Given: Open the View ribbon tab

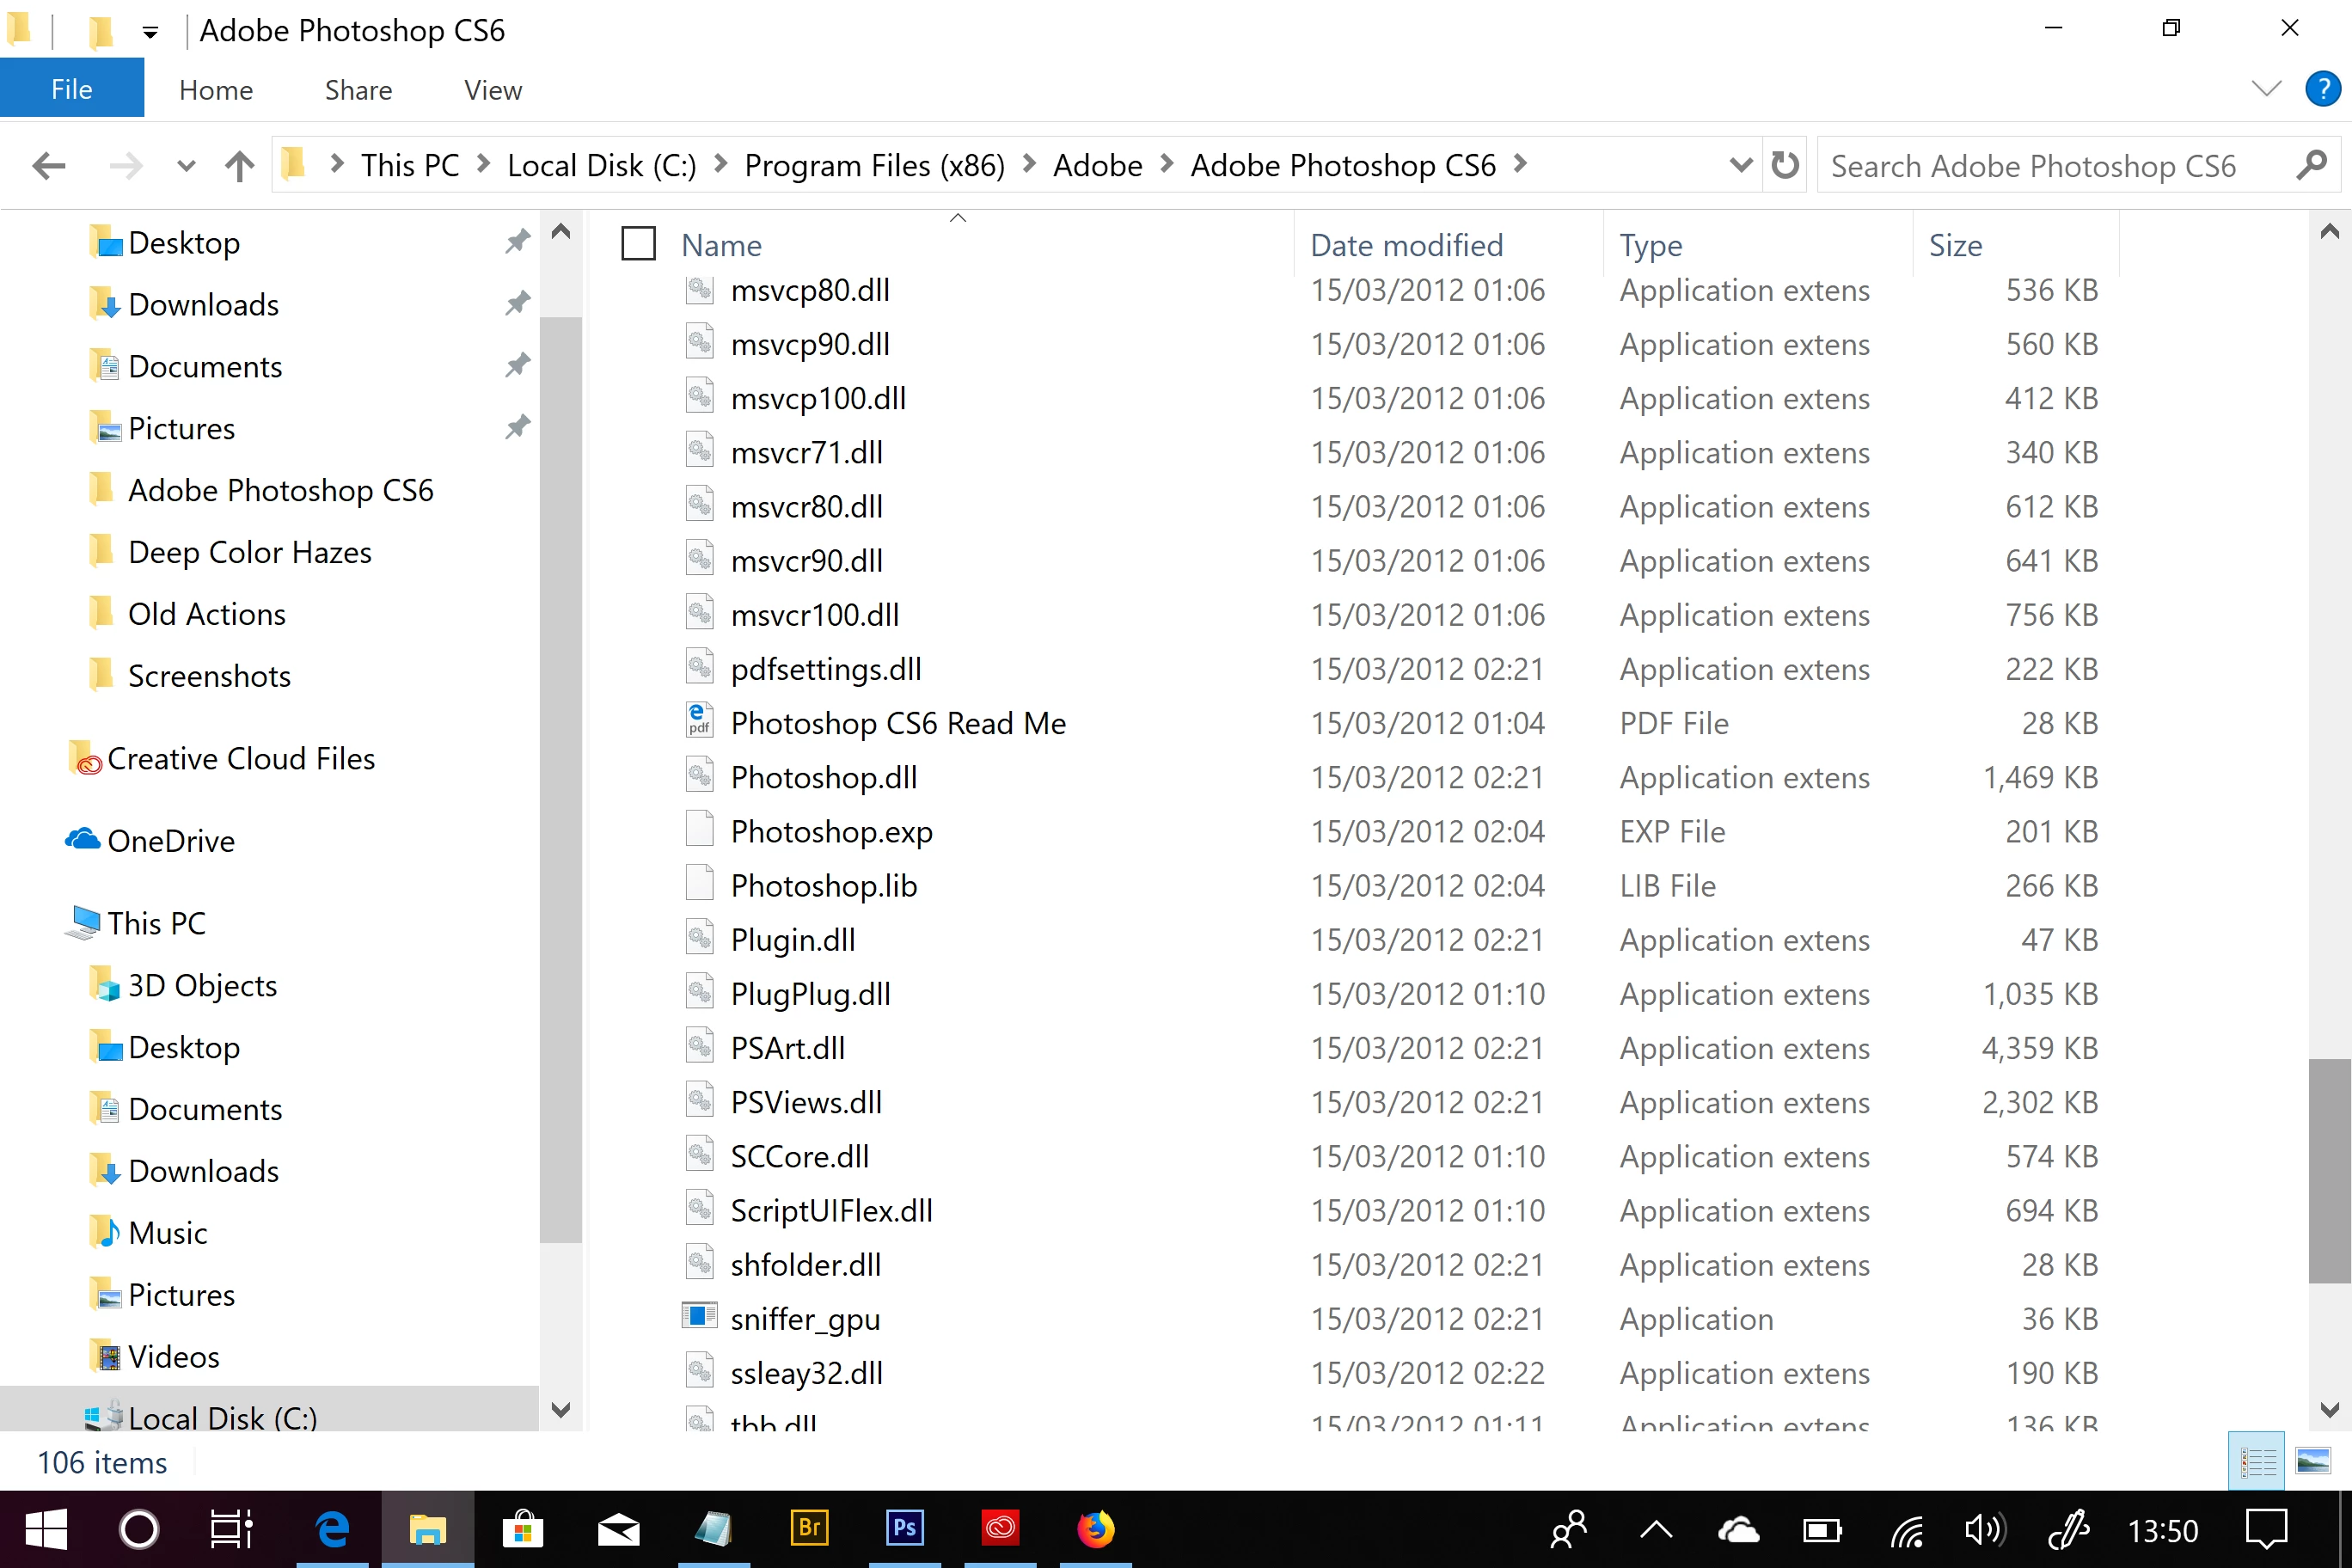Looking at the screenshot, I should tap(492, 90).
